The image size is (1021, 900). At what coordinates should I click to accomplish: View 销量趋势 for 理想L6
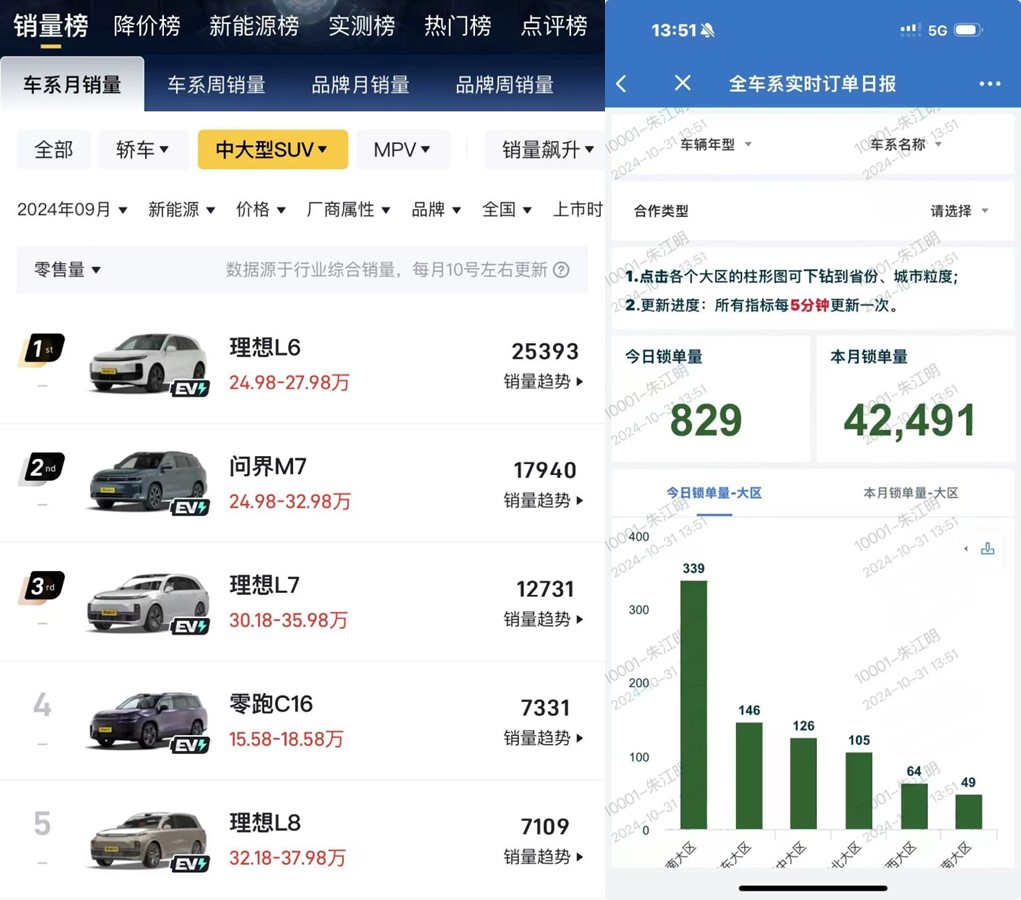point(543,382)
